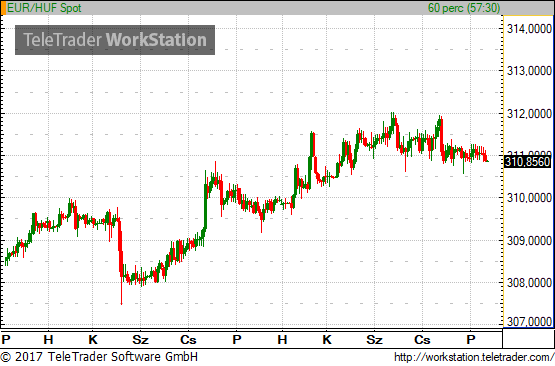This screenshot has height=366, width=555.
Task: Click the first Sz day marker on time axis
Action: (x=140, y=340)
